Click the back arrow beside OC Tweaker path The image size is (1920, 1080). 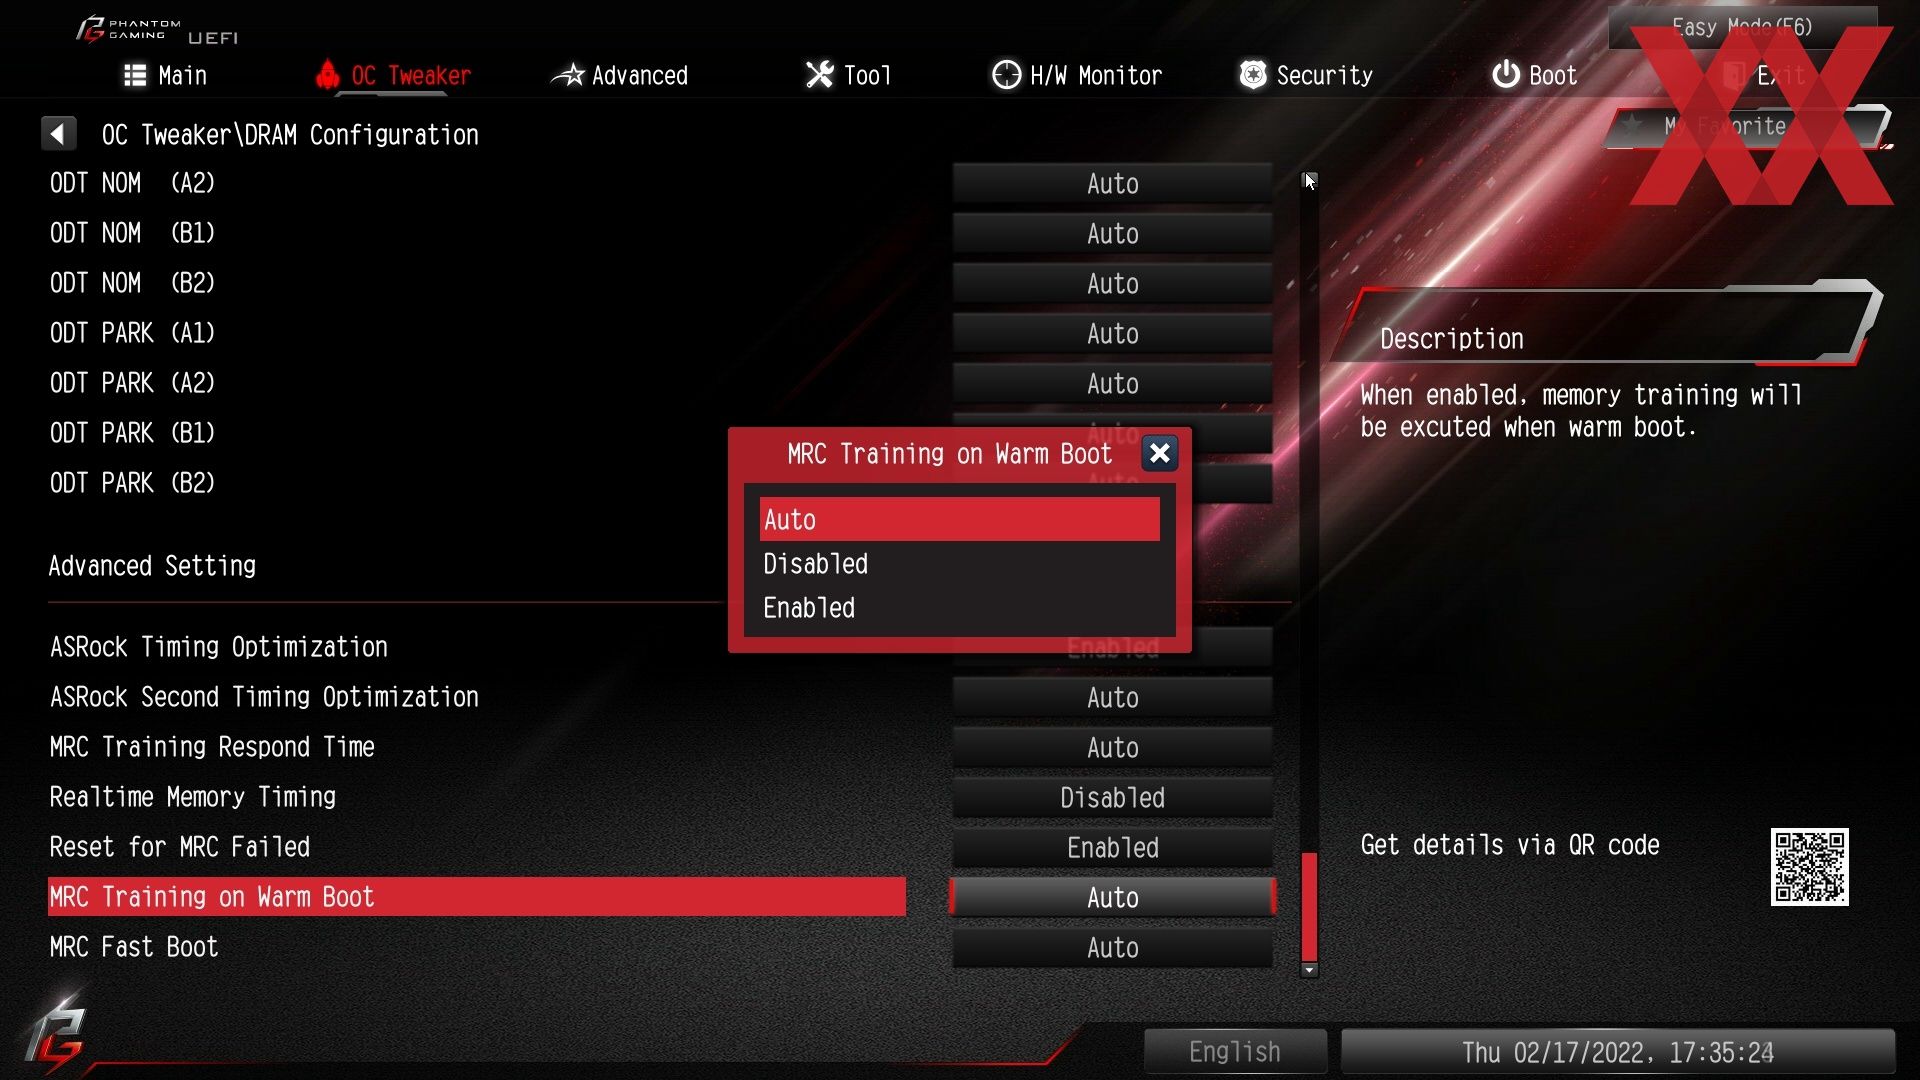(x=58, y=133)
